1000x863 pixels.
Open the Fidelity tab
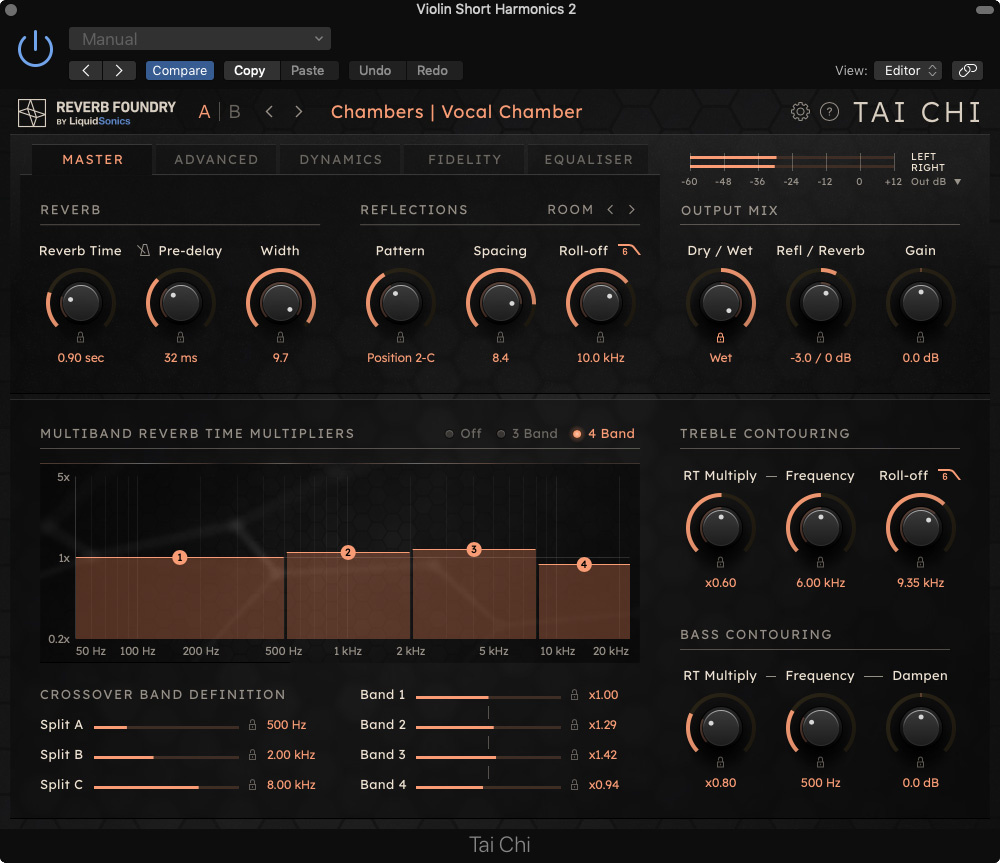pyautogui.click(x=464, y=159)
